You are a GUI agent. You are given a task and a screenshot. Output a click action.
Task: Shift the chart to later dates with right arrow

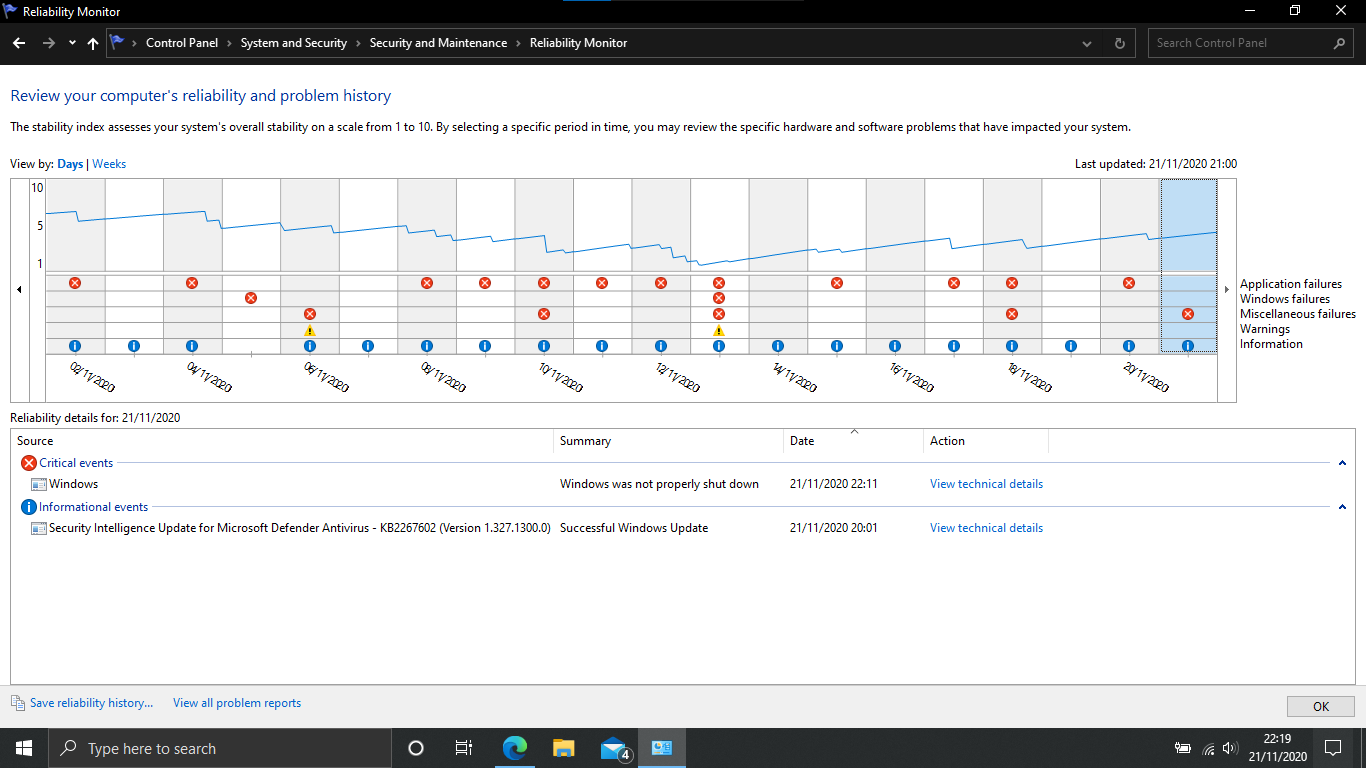click(x=1227, y=290)
